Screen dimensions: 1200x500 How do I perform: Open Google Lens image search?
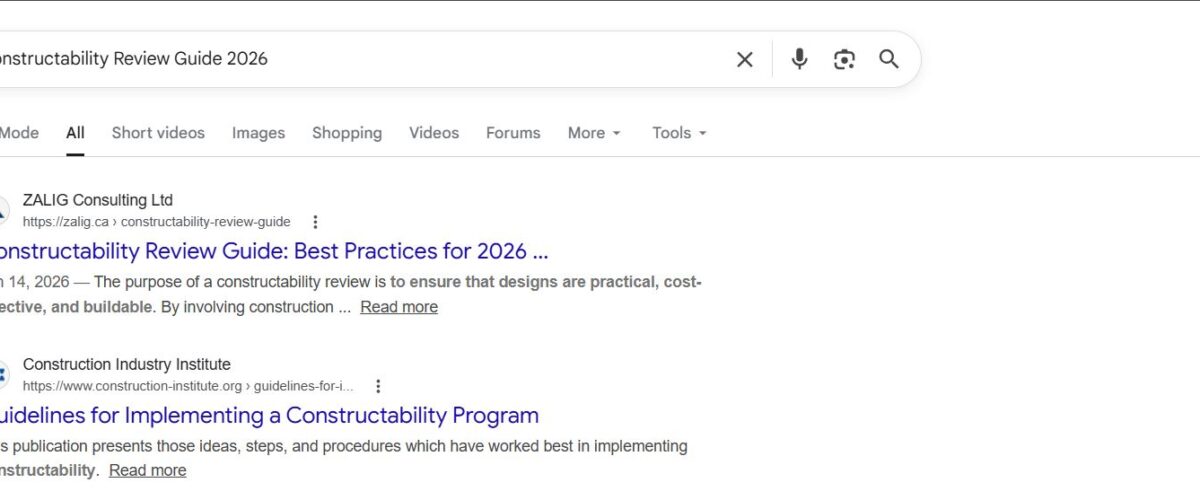tap(844, 59)
